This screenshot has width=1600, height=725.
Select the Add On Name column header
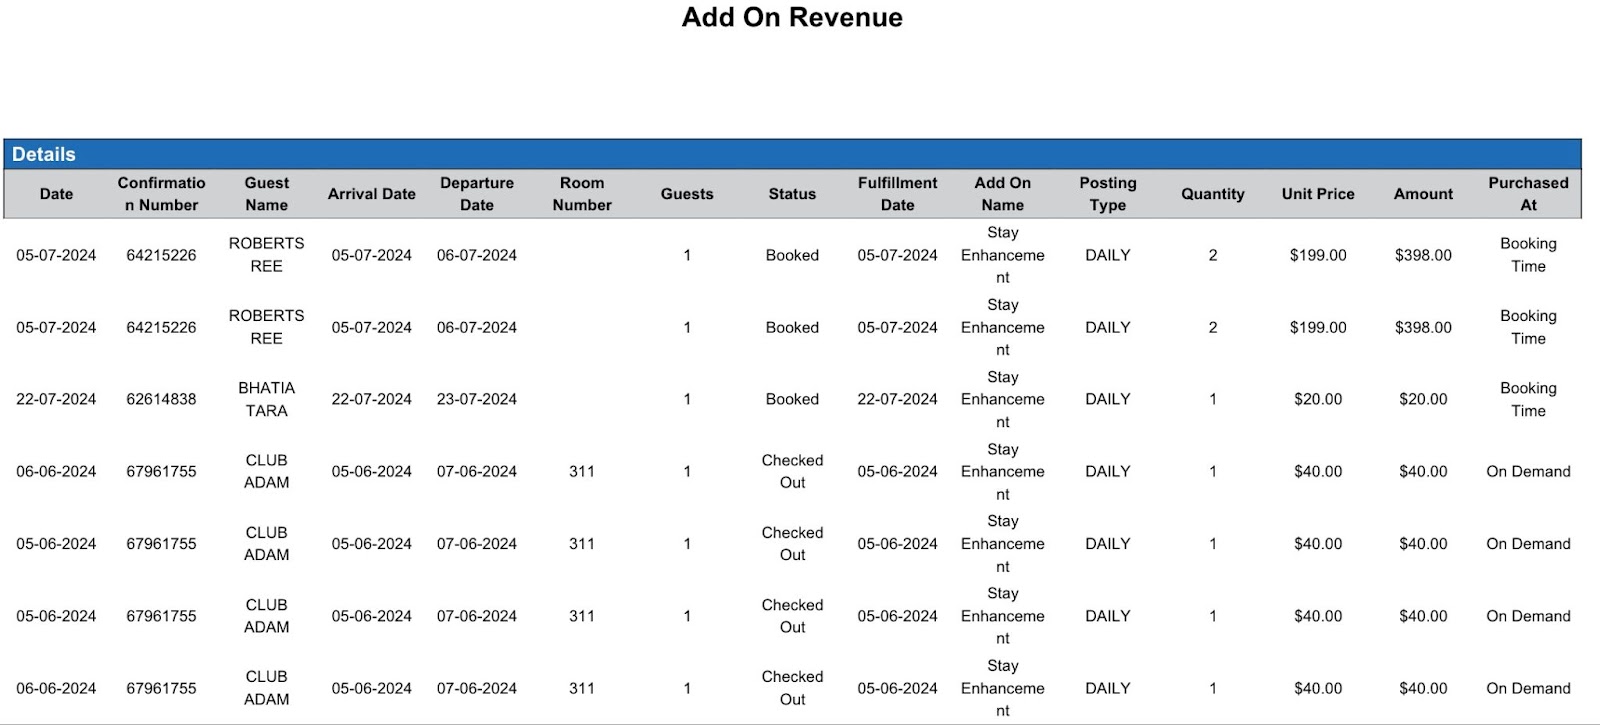(1002, 194)
